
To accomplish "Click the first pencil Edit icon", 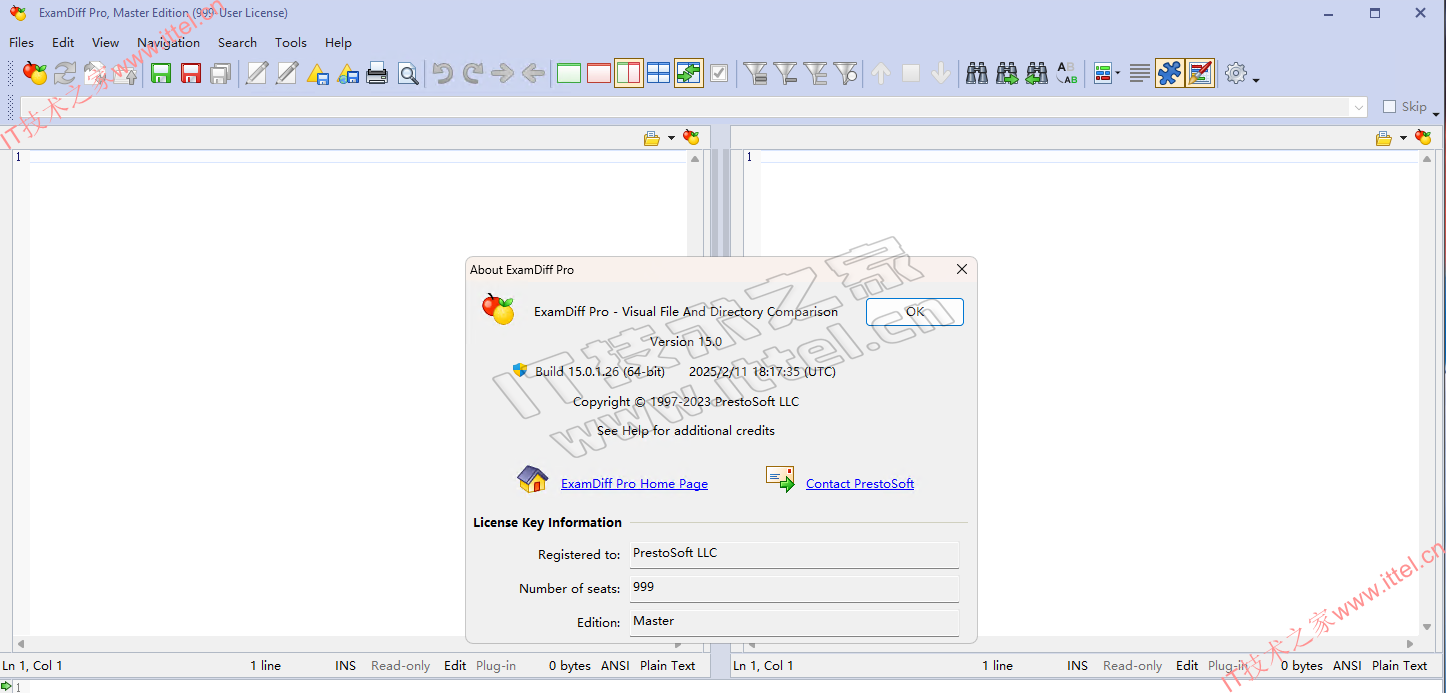I will point(257,73).
